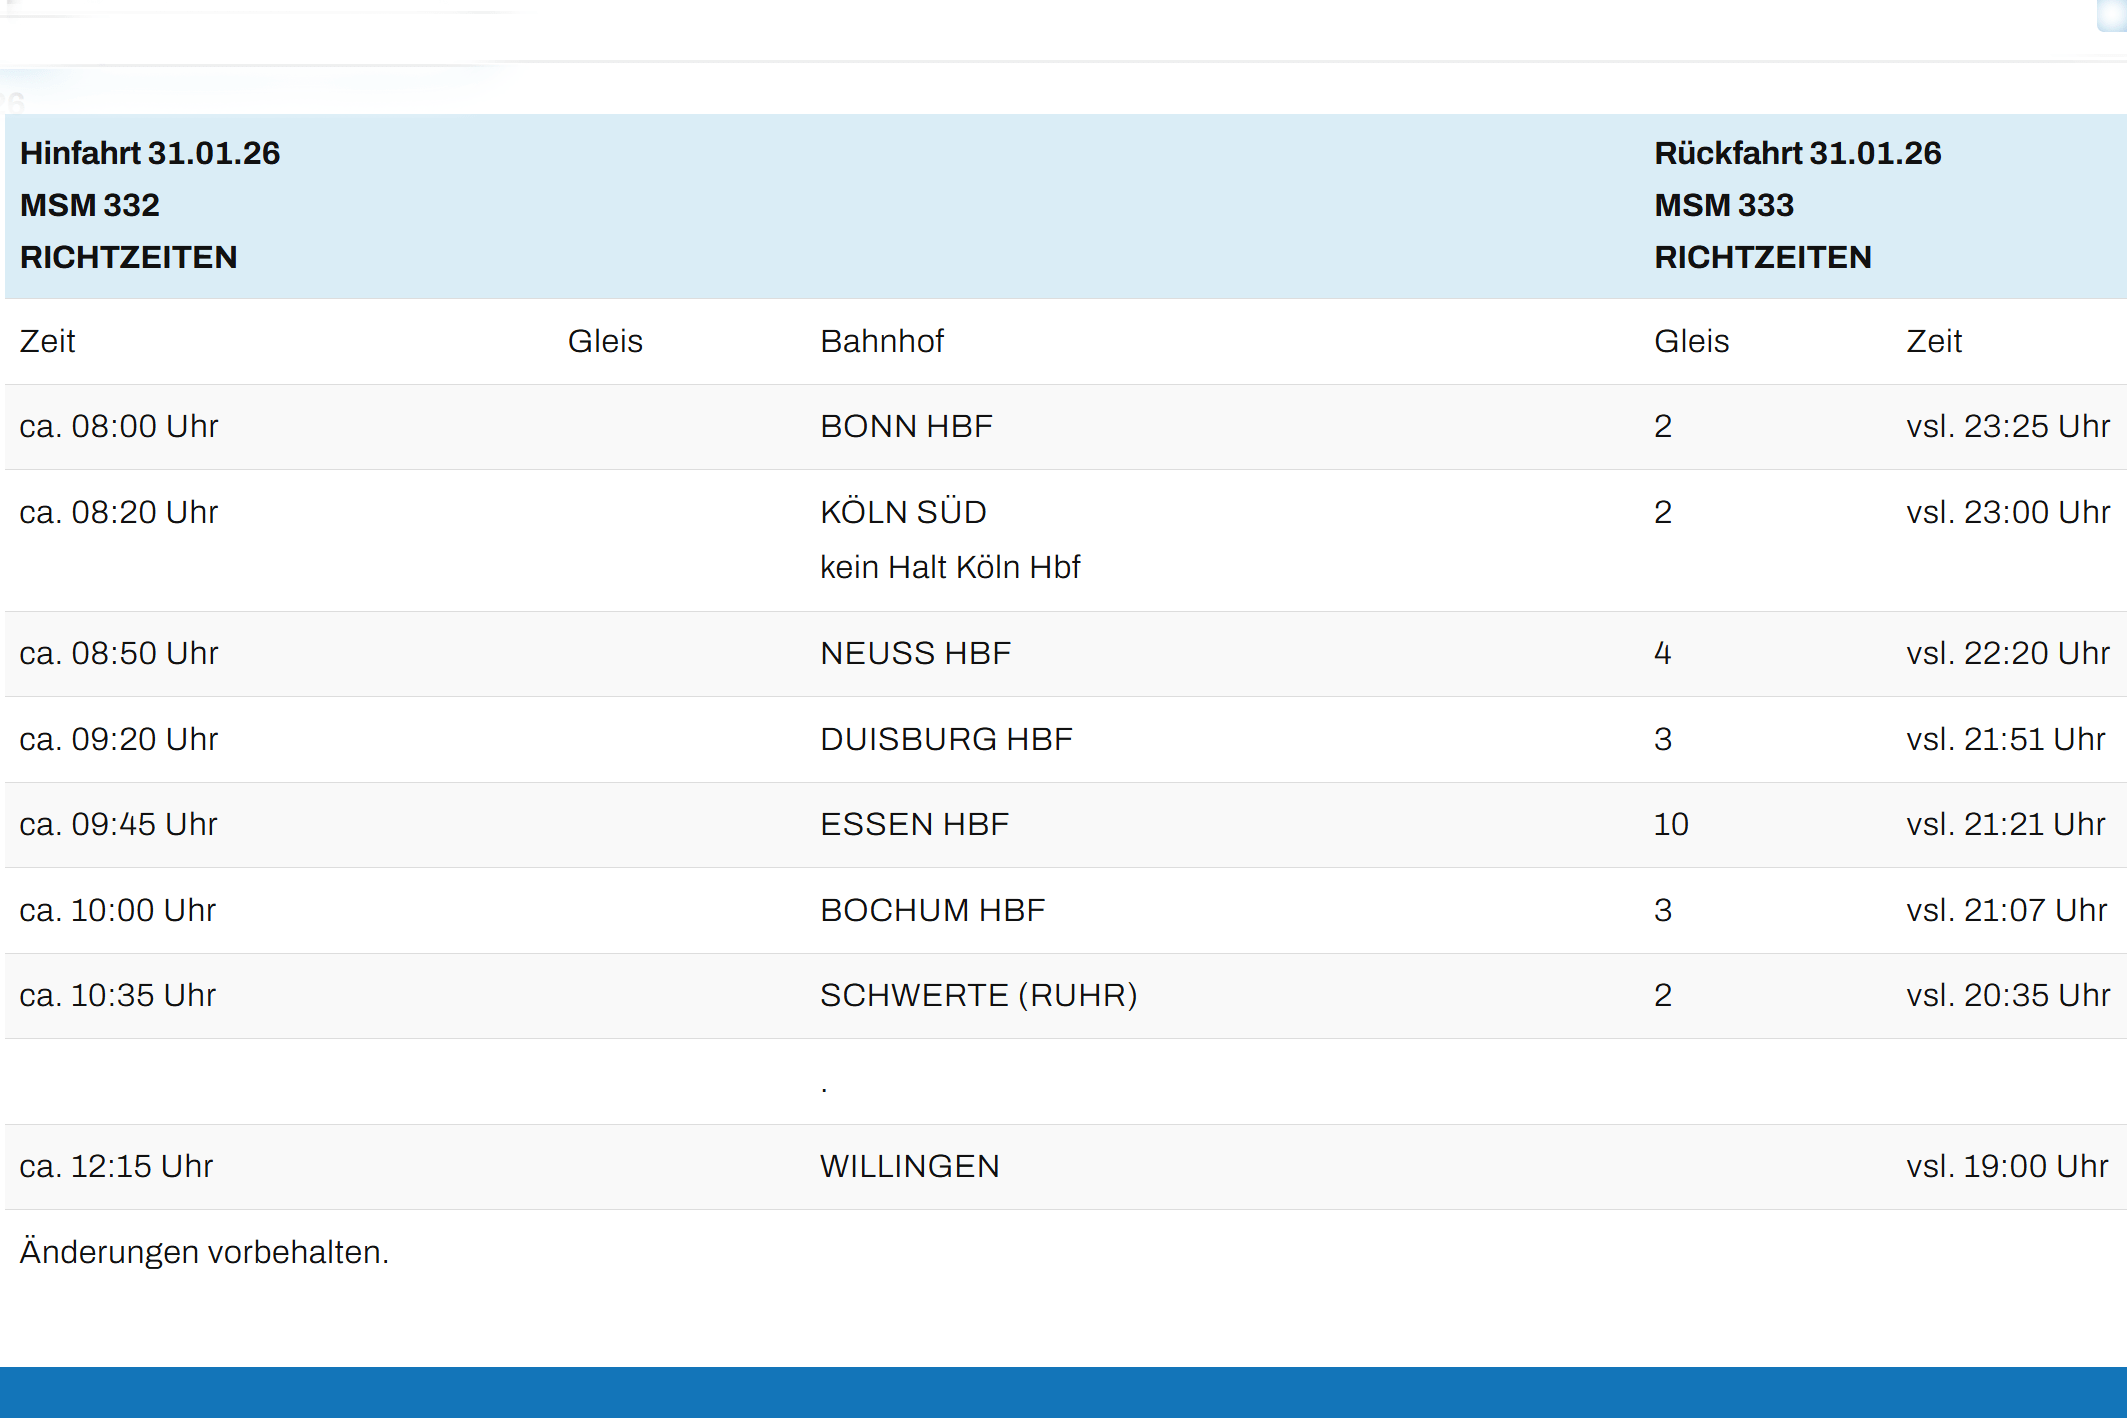The image size is (2127, 1418).
Task: Click the MSM 332 train number
Action: (x=90, y=205)
